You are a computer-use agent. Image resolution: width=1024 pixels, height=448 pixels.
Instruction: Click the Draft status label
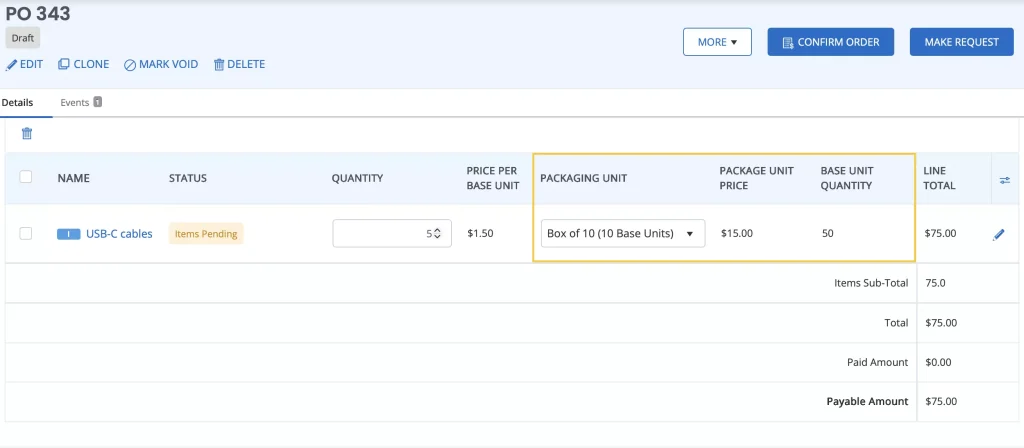pyautogui.click(x=23, y=38)
